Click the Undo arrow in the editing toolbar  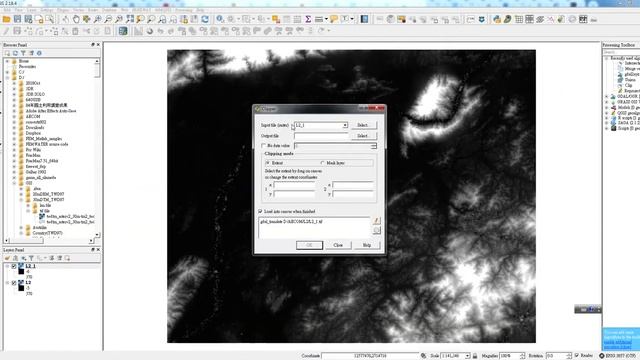[160, 31]
